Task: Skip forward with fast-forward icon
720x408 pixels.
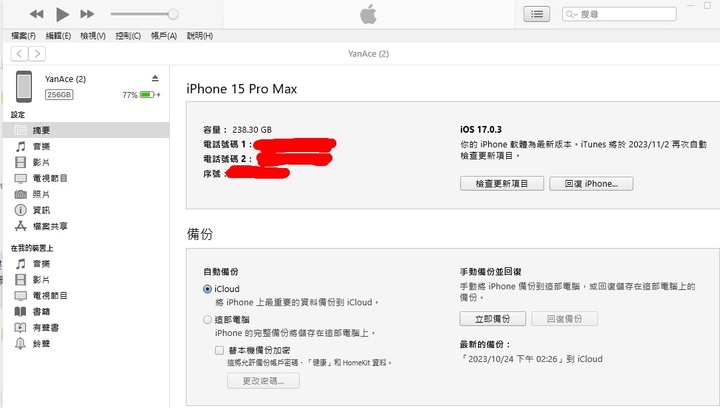Action: [x=87, y=14]
